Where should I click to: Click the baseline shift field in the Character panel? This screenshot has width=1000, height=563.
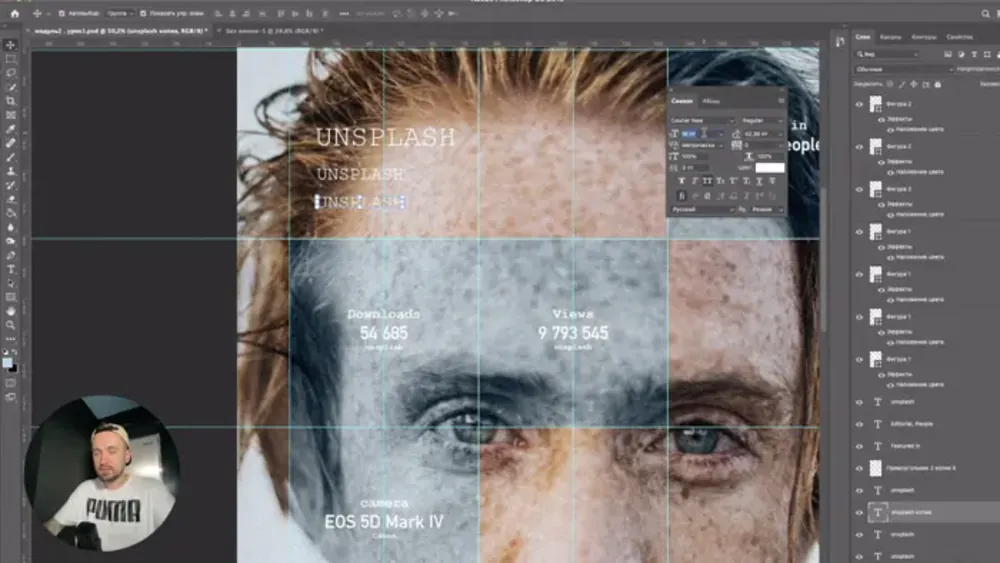click(x=695, y=168)
